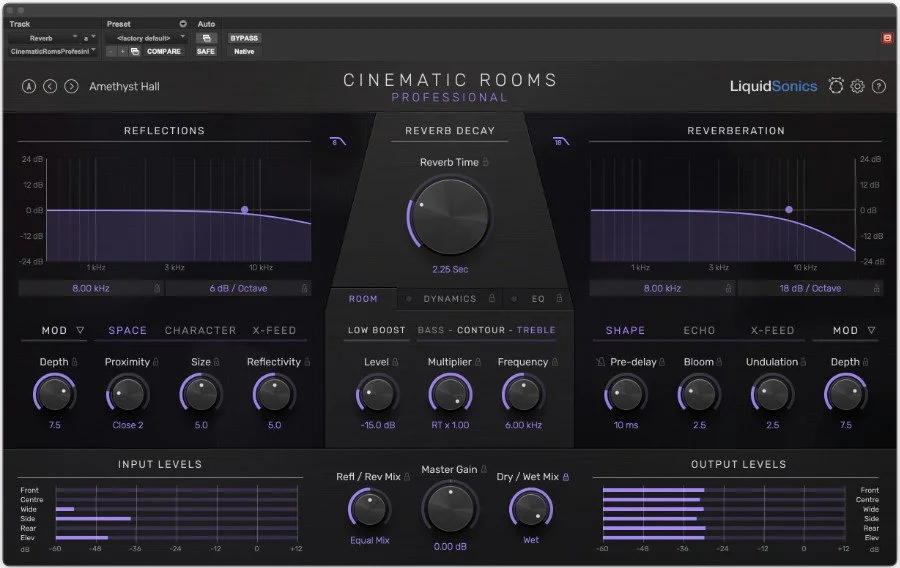Select the Reflections X-FEED tab
The height and width of the screenshot is (568, 900).
pos(274,330)
